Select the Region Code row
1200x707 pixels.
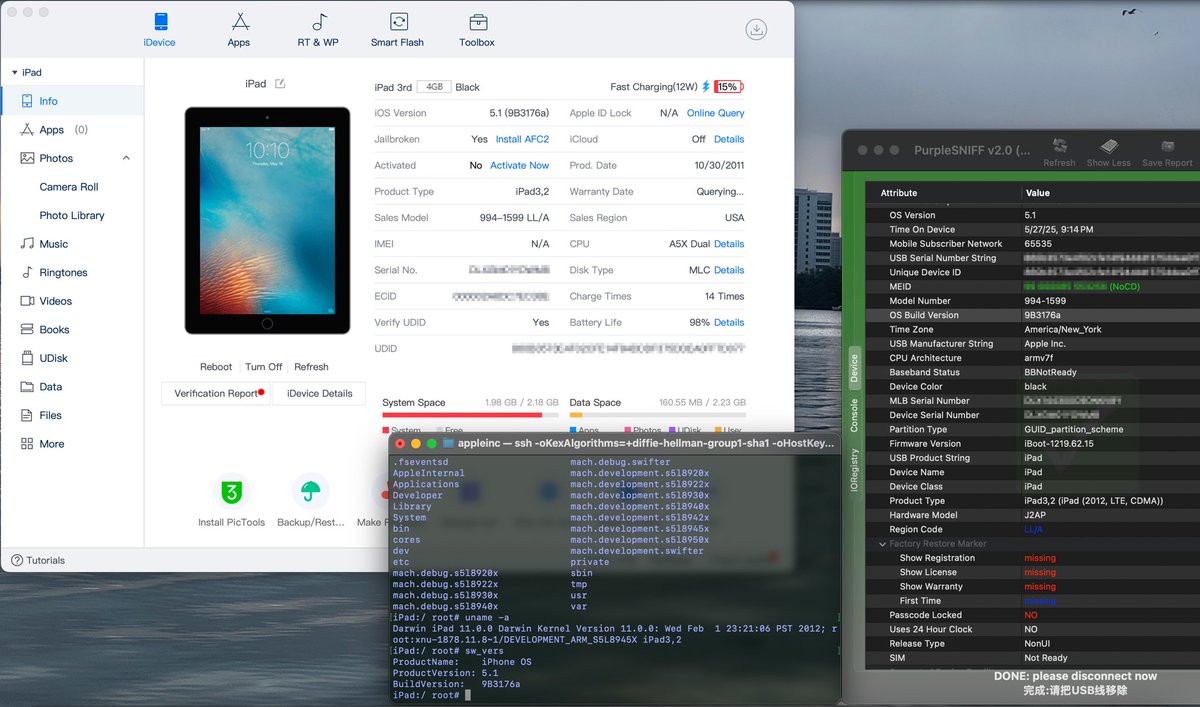(1031, 530)
